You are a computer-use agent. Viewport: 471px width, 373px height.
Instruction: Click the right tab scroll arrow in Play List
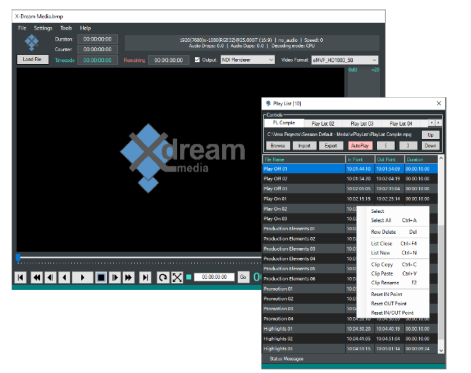(438, 123)
